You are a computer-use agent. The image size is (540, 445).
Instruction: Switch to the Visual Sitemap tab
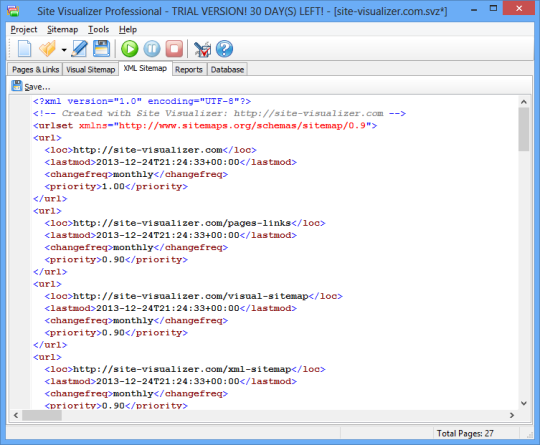click(90, 70)
